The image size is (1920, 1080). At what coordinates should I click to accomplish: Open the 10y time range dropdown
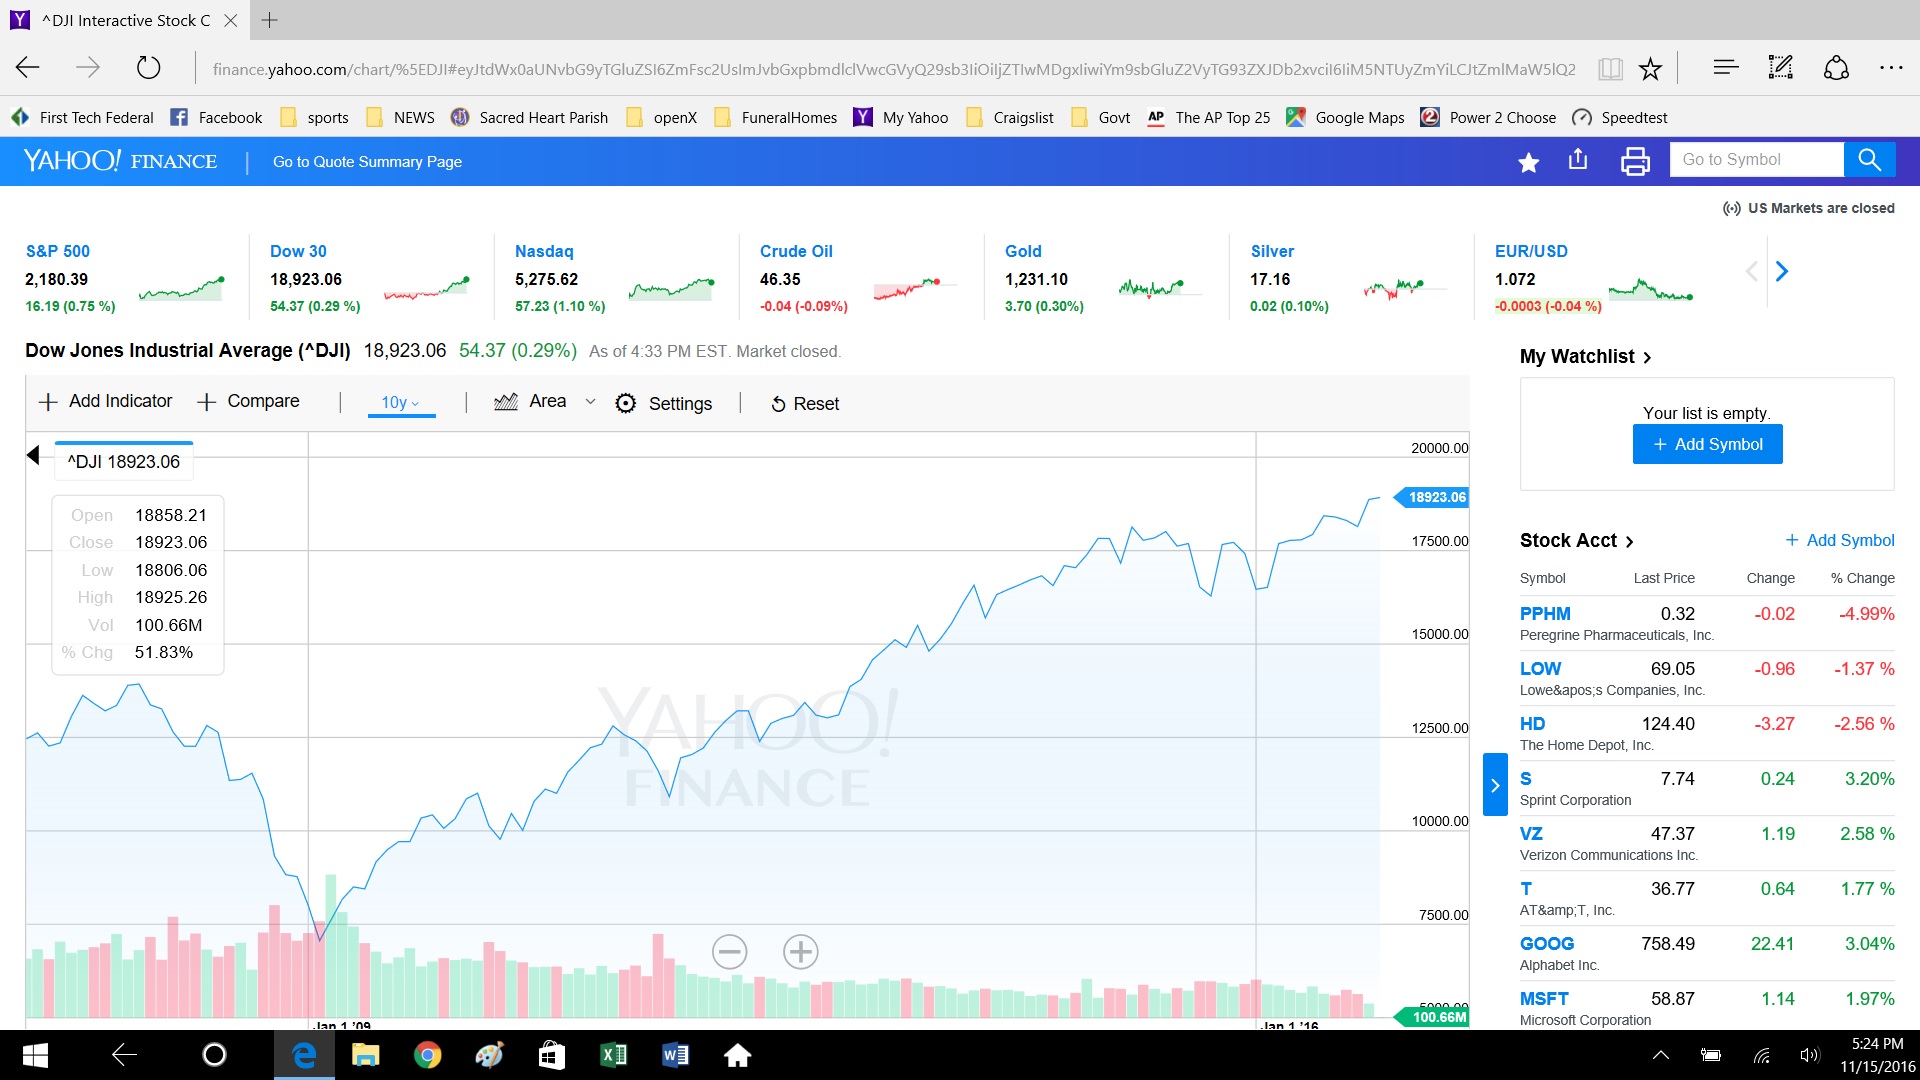(x=400, y=402)
